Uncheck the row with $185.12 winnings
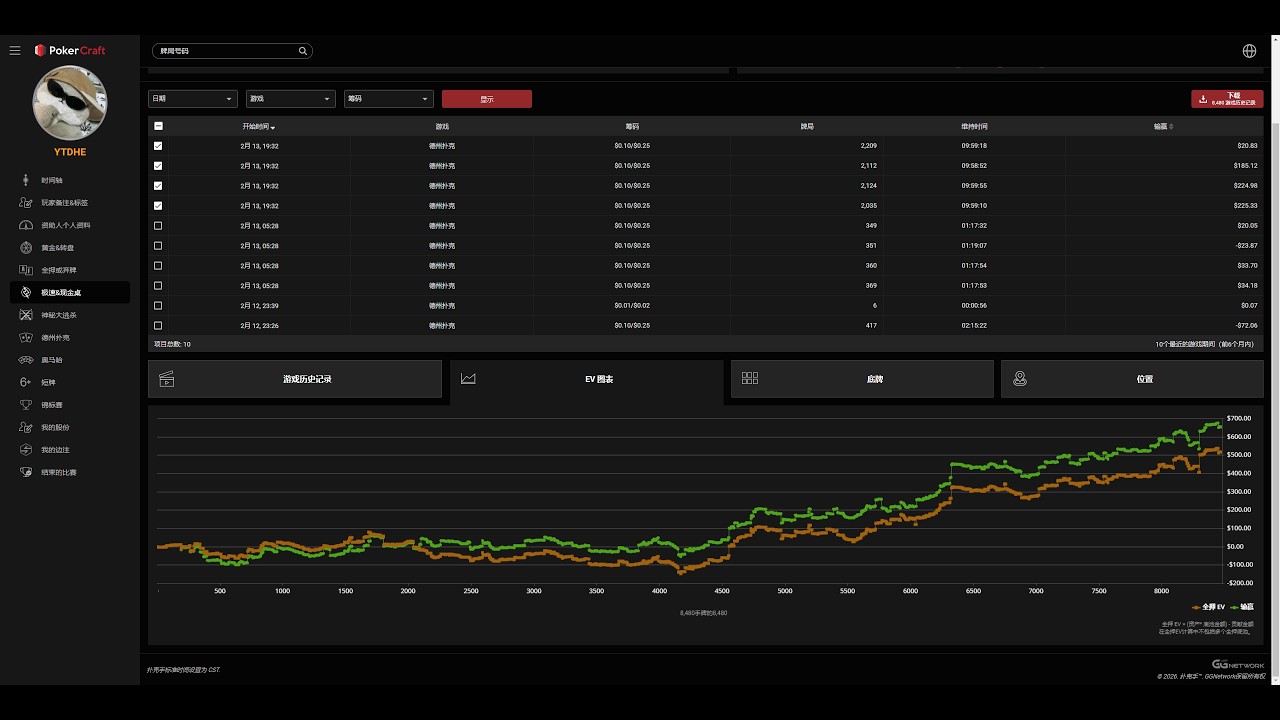Screen dimensions: 1280x720 [x=158, y=166]
